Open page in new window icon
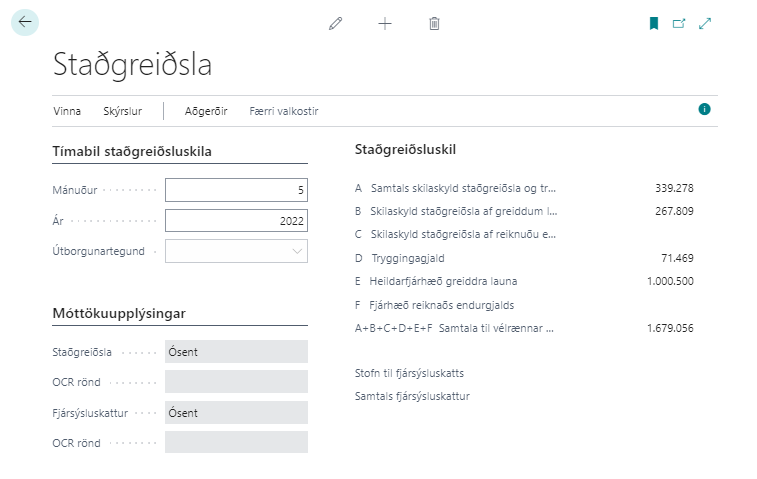The image size is (757, 479). (x=680, y=23)
